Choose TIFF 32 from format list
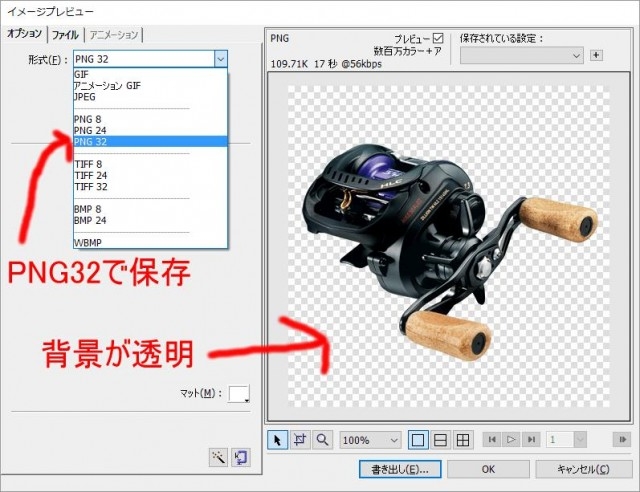Screen dimensions: 640x492 pyautogui.click(x=150, y=187)
